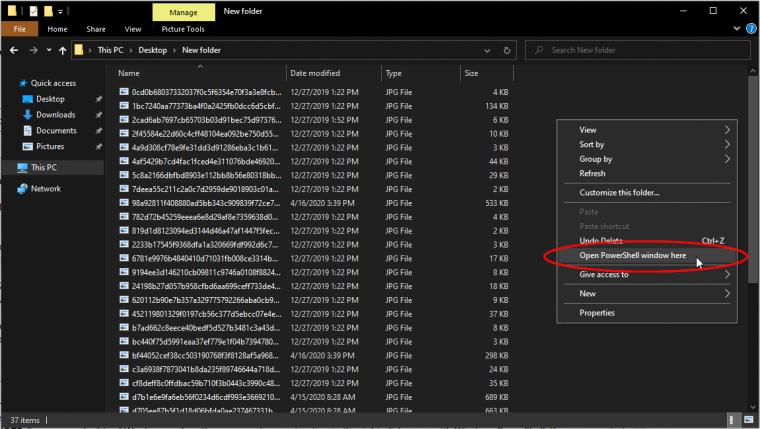Open the Customize Quick Access Toolbar dropdown

tap(61, 11)
